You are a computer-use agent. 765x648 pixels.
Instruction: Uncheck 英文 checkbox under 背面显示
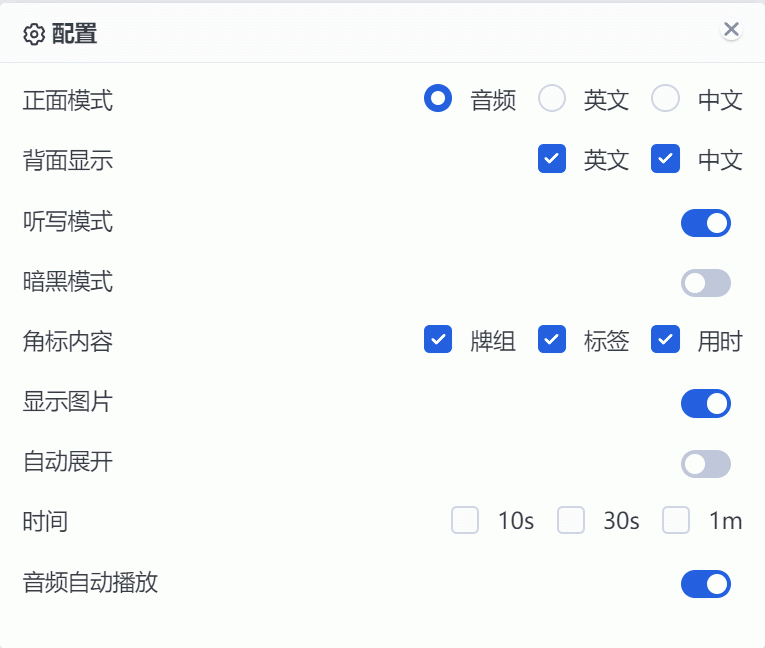[552, 159]
